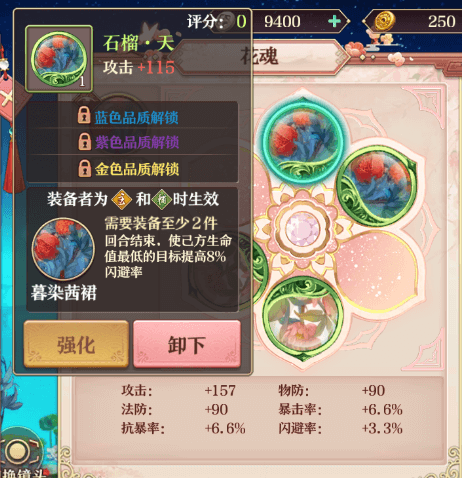Click the gold coin icon beside 250
This screenshot has width=462, height=478.
[x=384, y=20]
